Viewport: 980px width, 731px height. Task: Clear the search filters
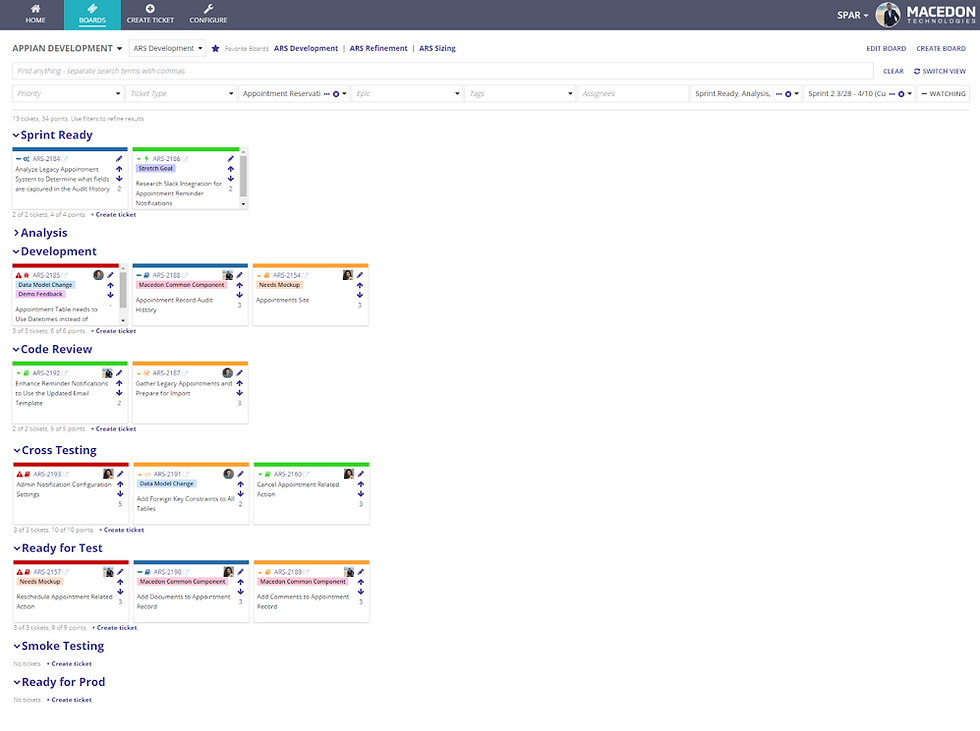[893, 71]
